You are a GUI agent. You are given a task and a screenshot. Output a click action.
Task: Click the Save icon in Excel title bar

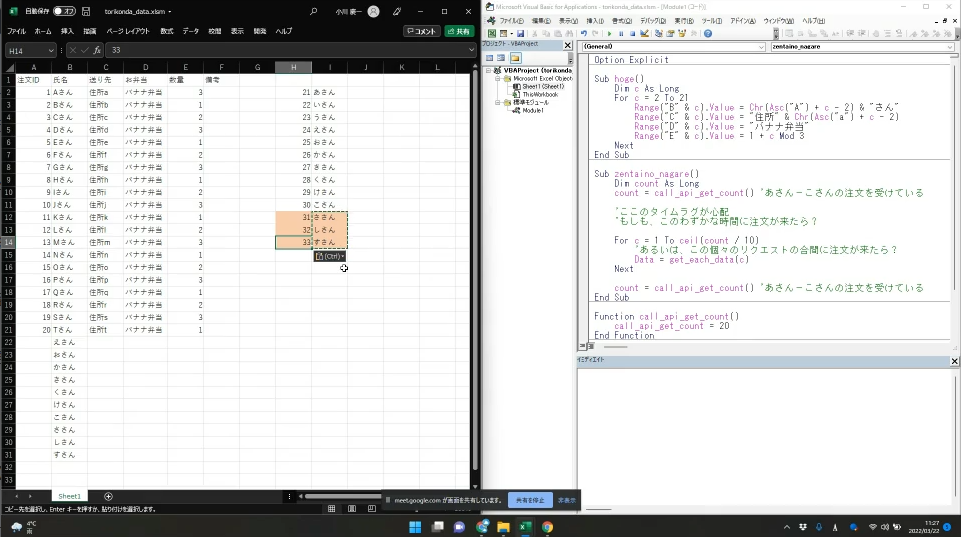click(x=86, y=11)
